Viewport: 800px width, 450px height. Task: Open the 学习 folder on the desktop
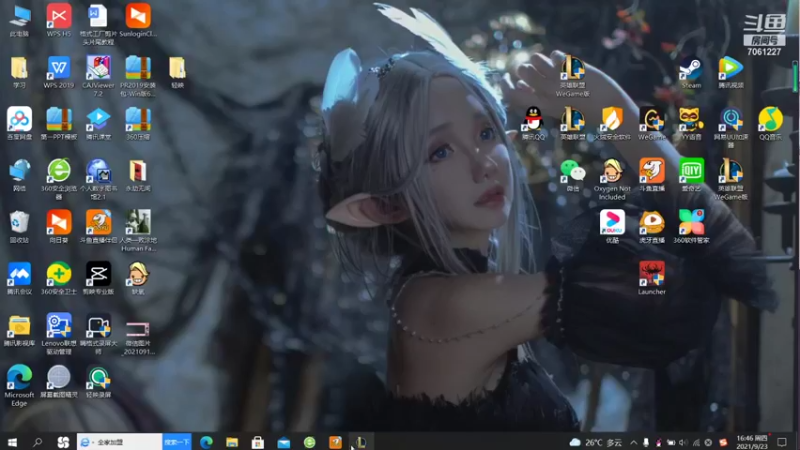click(x=19, y=72)
